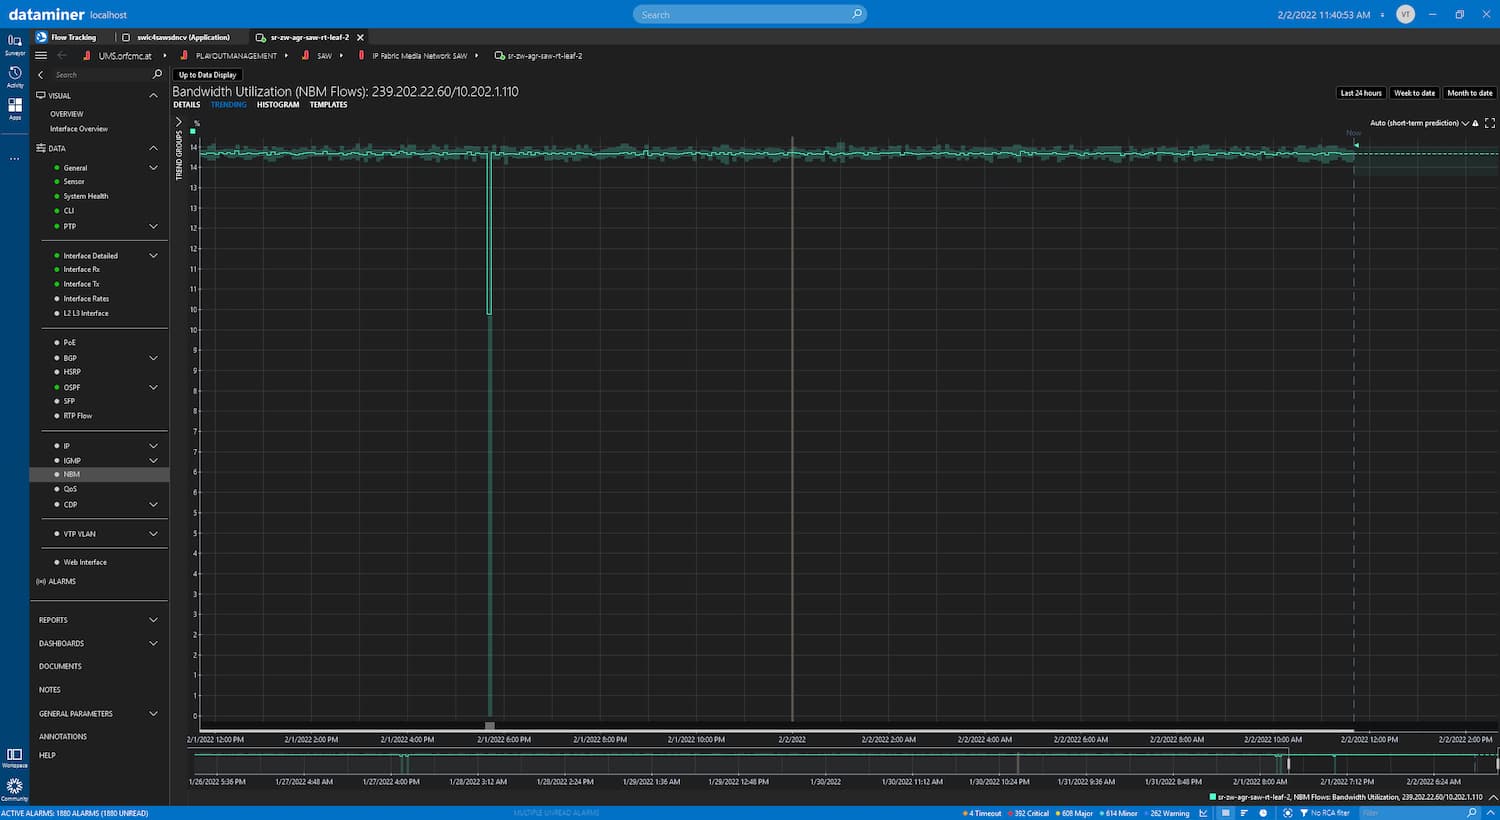Open Auto (short-term prediction) dropdown
The image size is (1500, 820).
point(1418,123)
